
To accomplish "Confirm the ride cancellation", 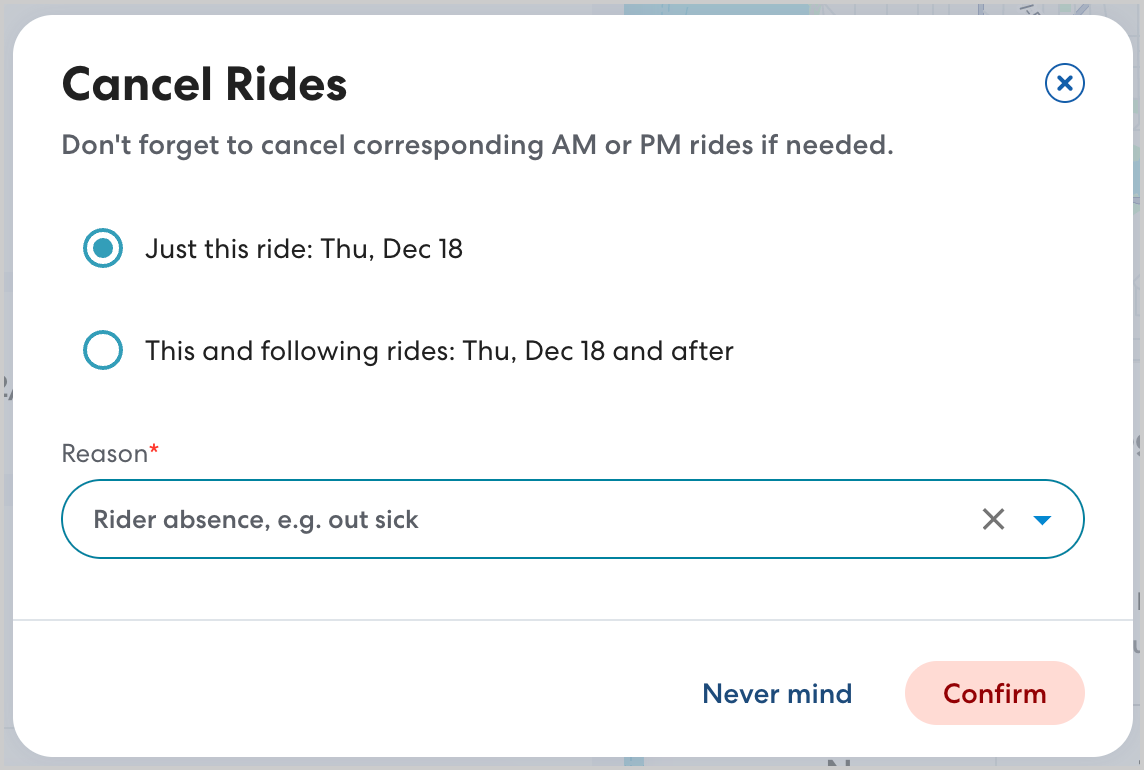I will point(994,693).
